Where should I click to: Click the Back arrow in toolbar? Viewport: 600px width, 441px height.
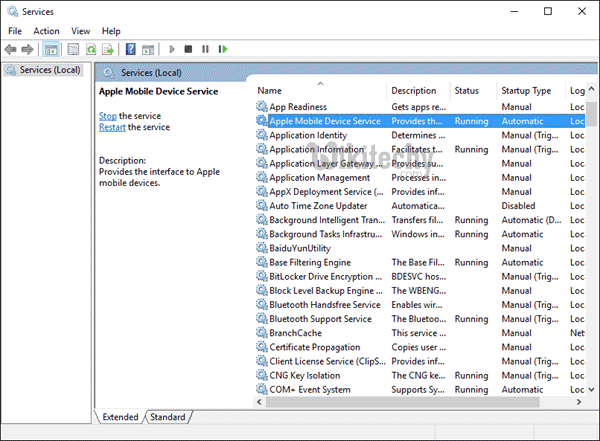[12, 49]
